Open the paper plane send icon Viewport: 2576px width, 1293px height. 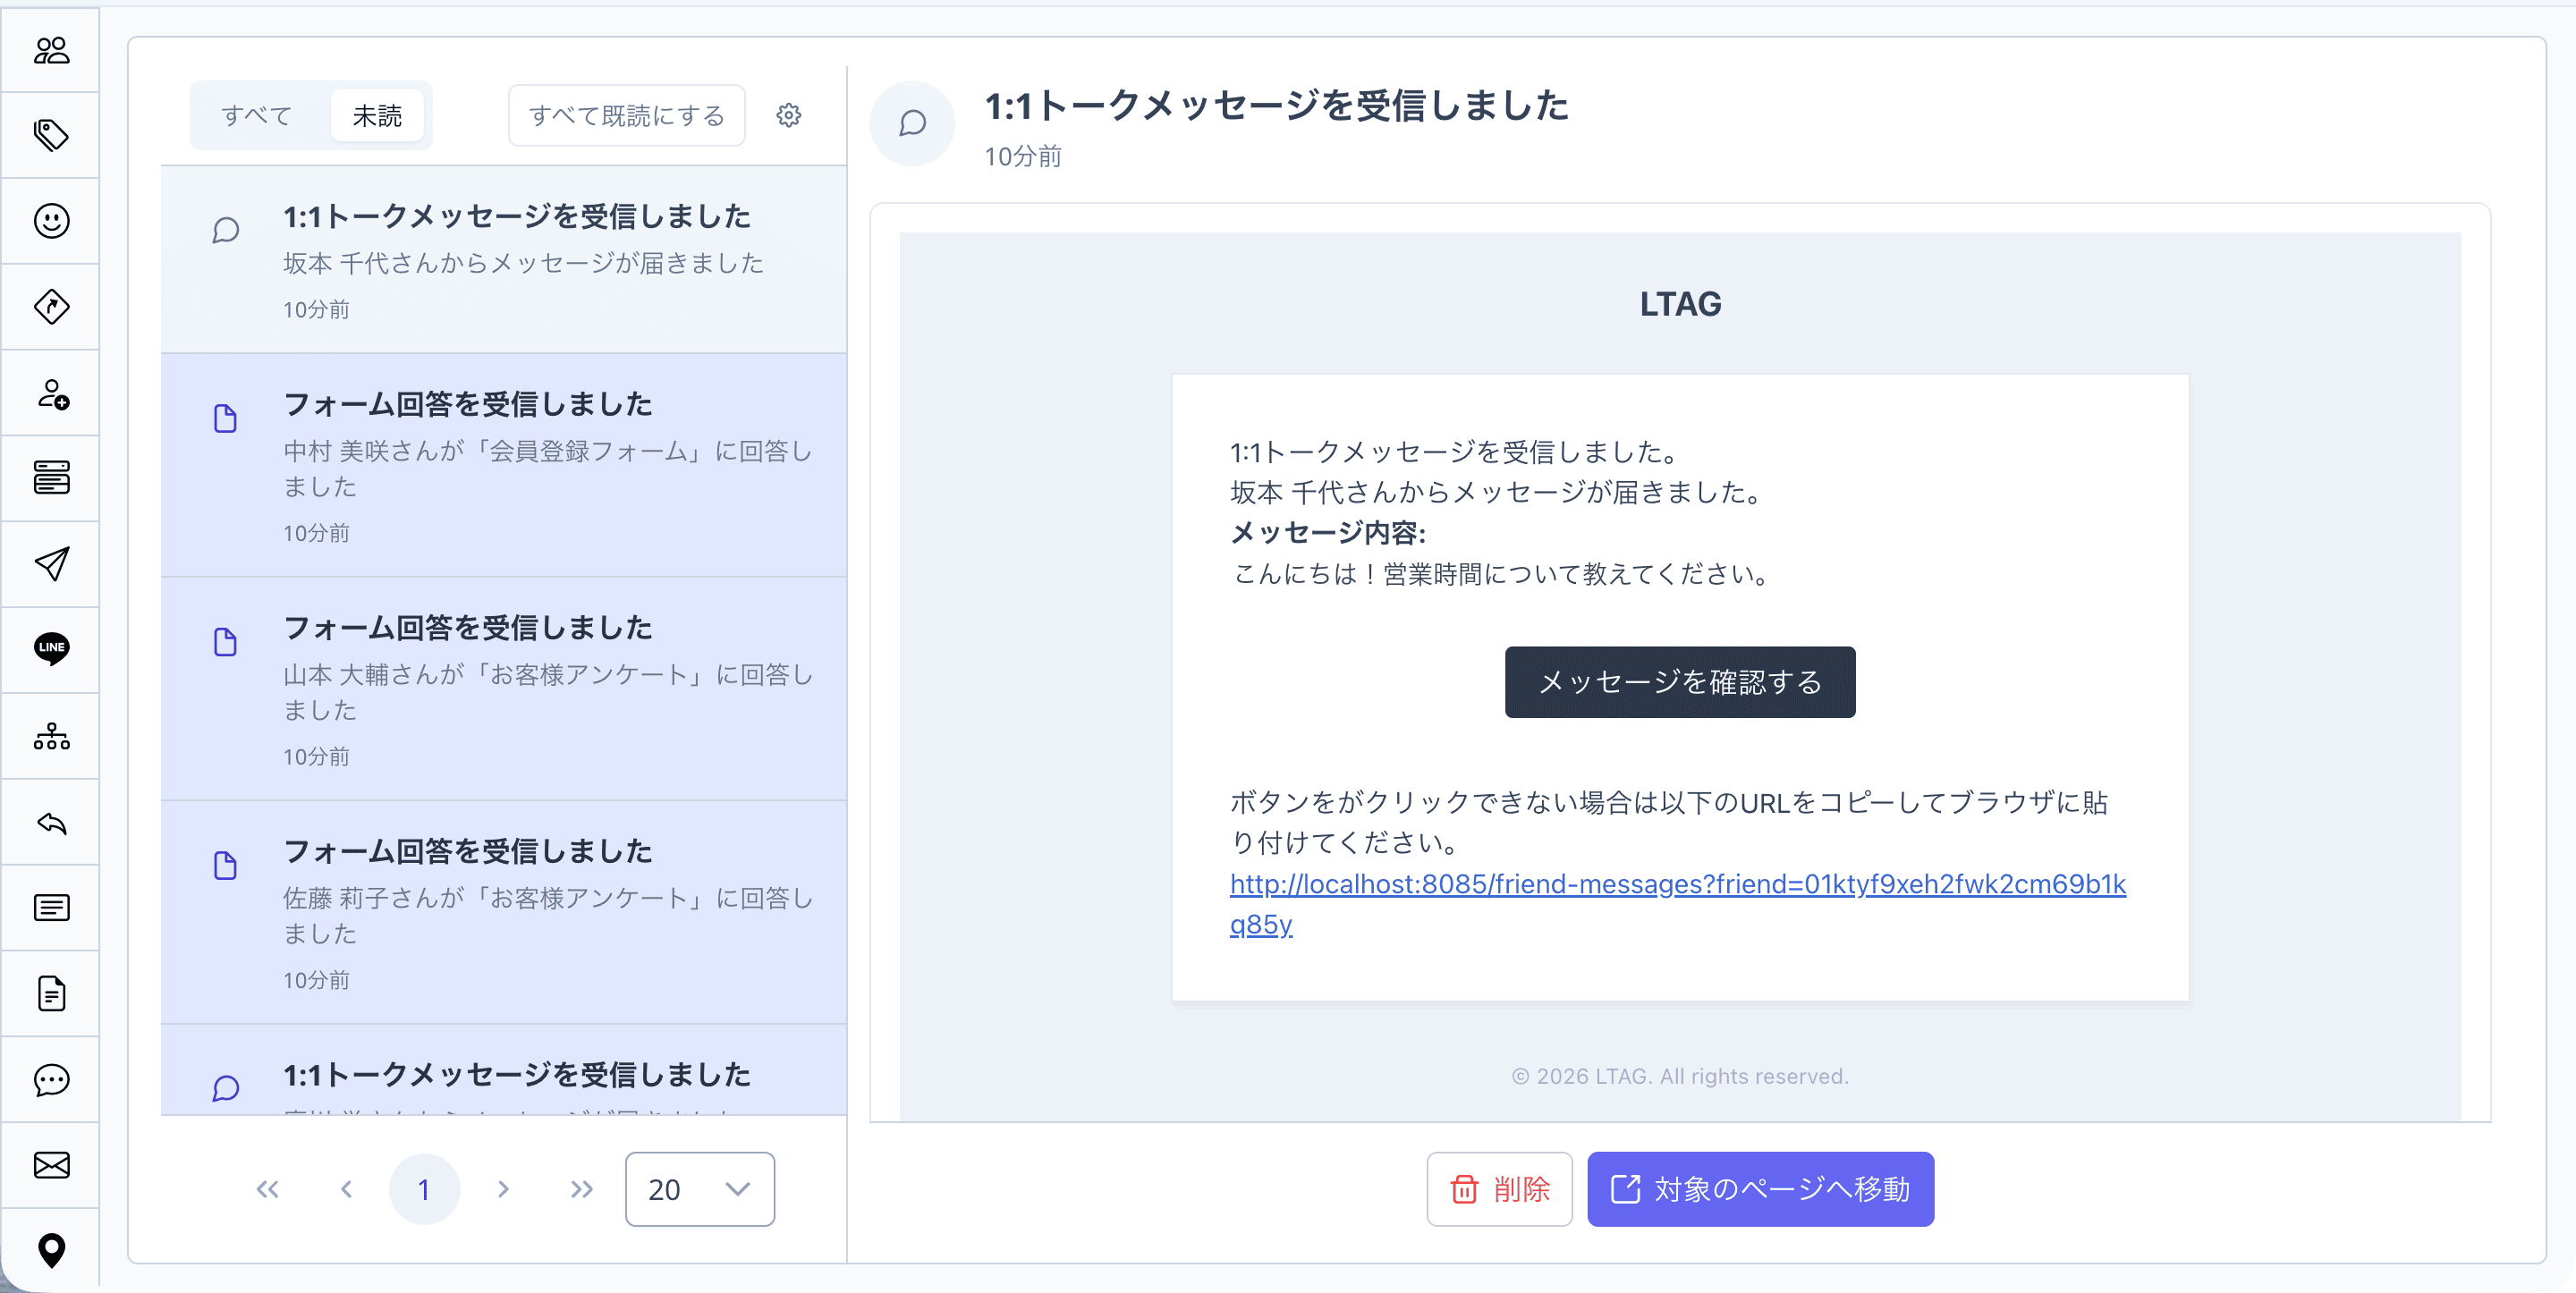[51, 564]
